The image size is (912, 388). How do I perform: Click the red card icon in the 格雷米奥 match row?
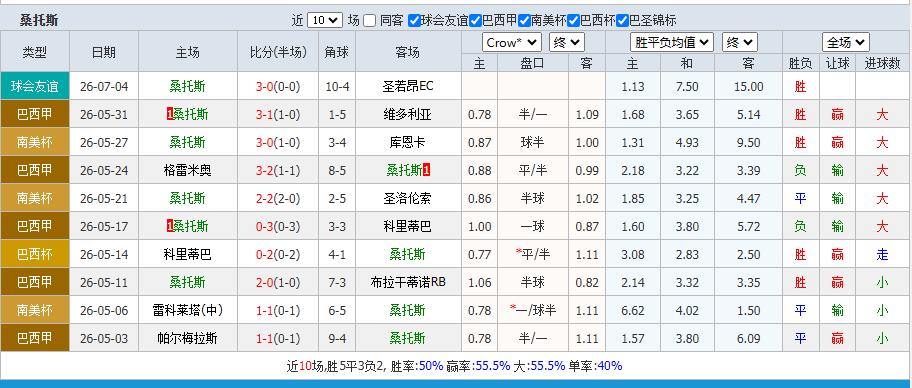426,170
